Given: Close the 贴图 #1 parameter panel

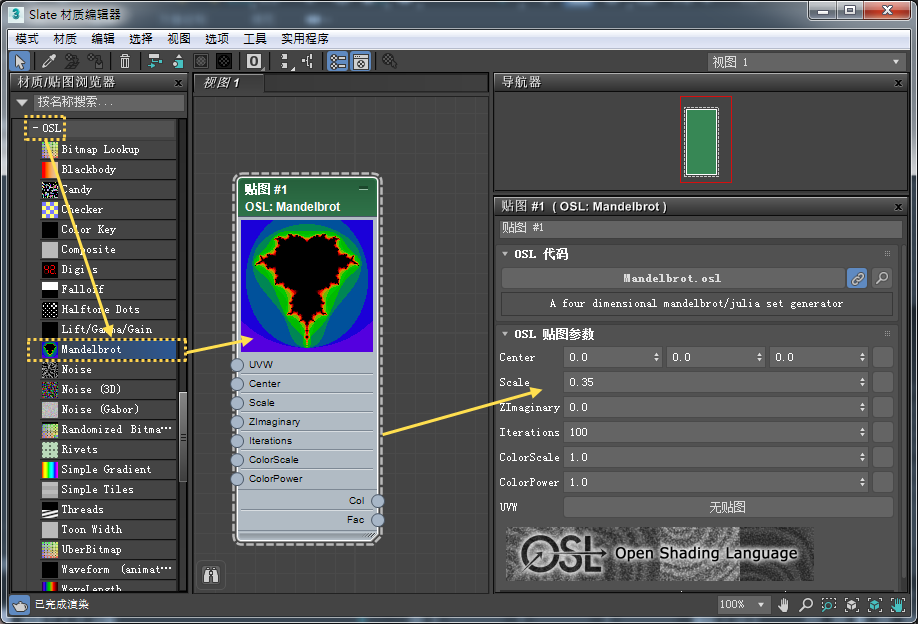Looking at the screenshot, I should click(x=899, y=207).
